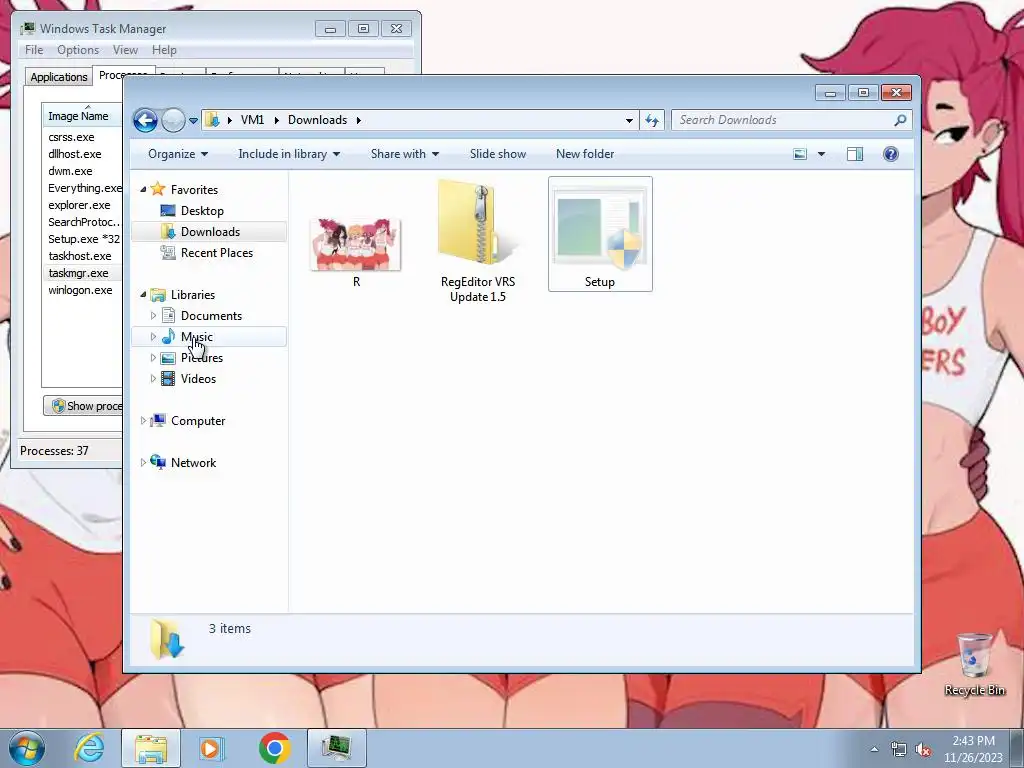Open Include in library dropdown
This screenshot has width=1024, height=768.
[289, 154]
